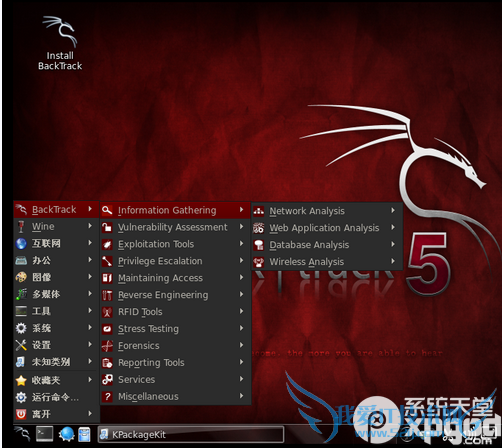
Task: Click the 图像 palette icon
Action: tap(21, 277)
